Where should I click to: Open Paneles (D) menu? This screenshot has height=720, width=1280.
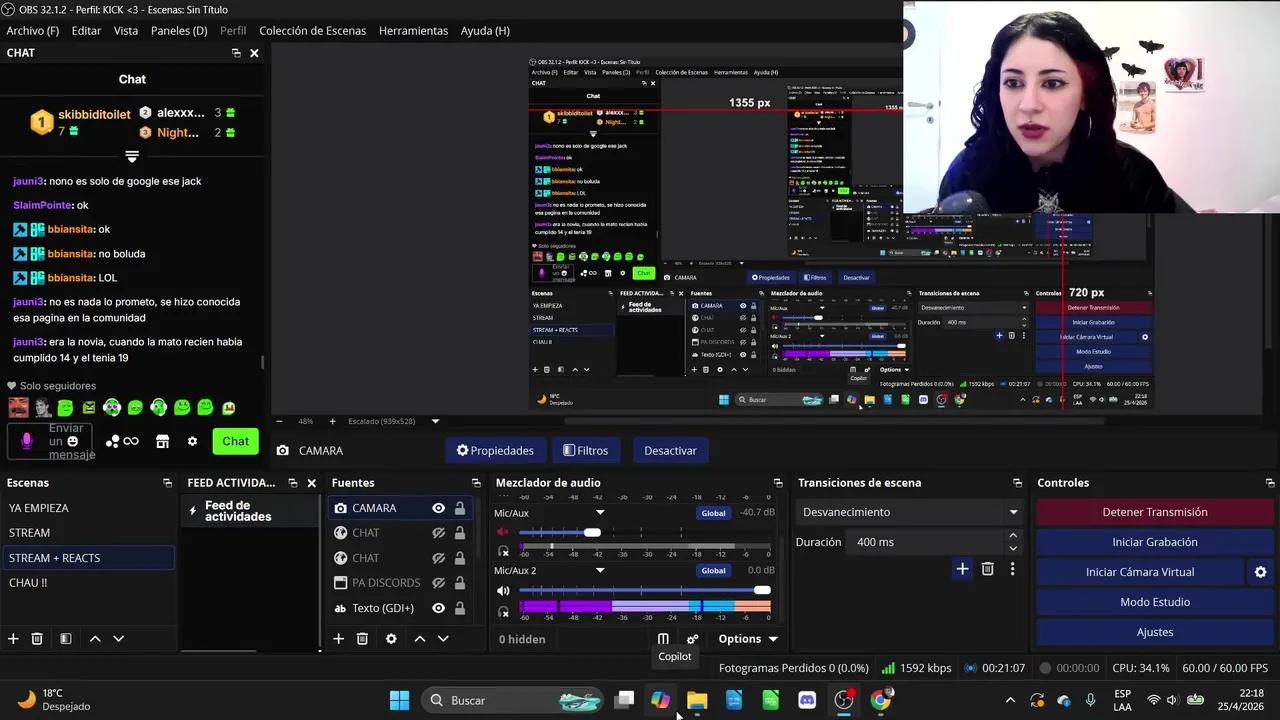(179, 31)
